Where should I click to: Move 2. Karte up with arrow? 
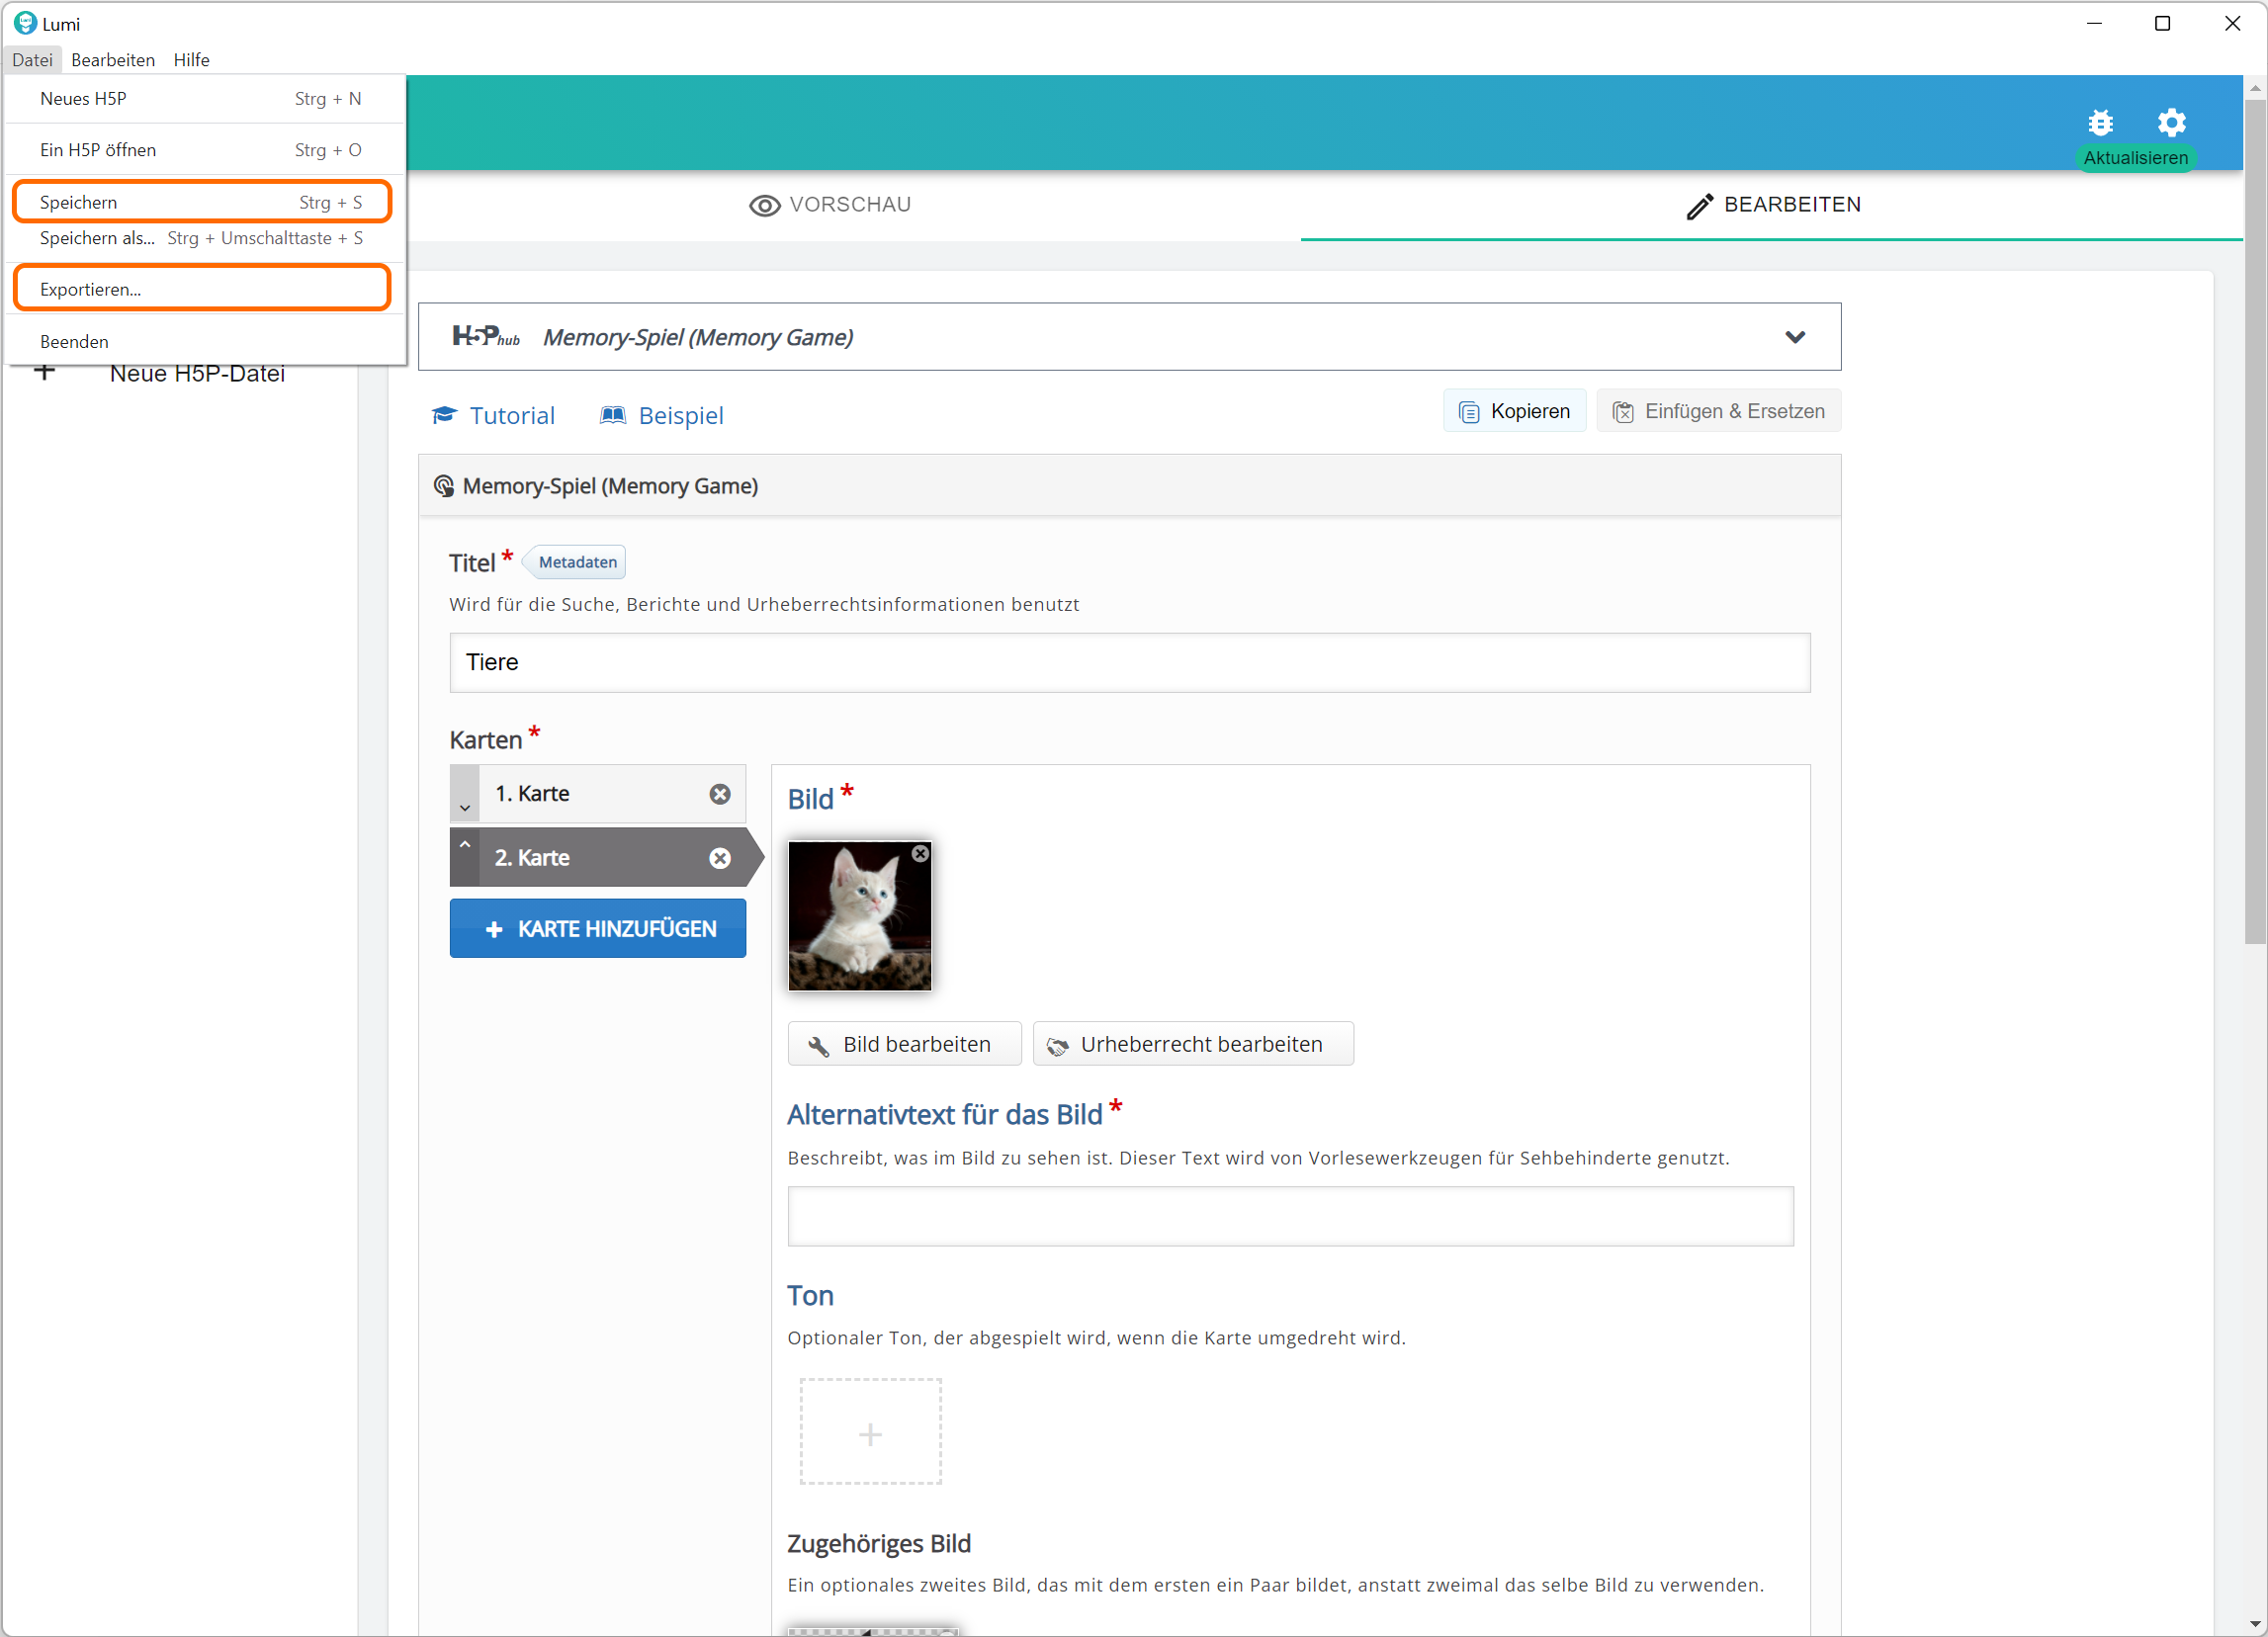[x=465, y=845]
